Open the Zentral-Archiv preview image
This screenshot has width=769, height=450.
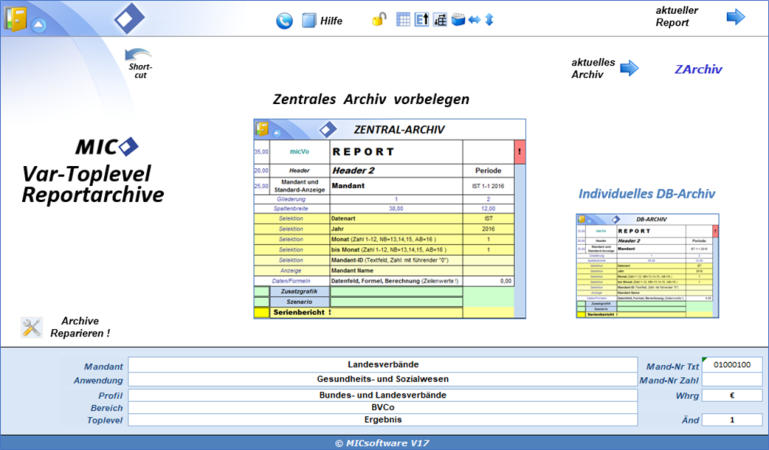[389, 219]
